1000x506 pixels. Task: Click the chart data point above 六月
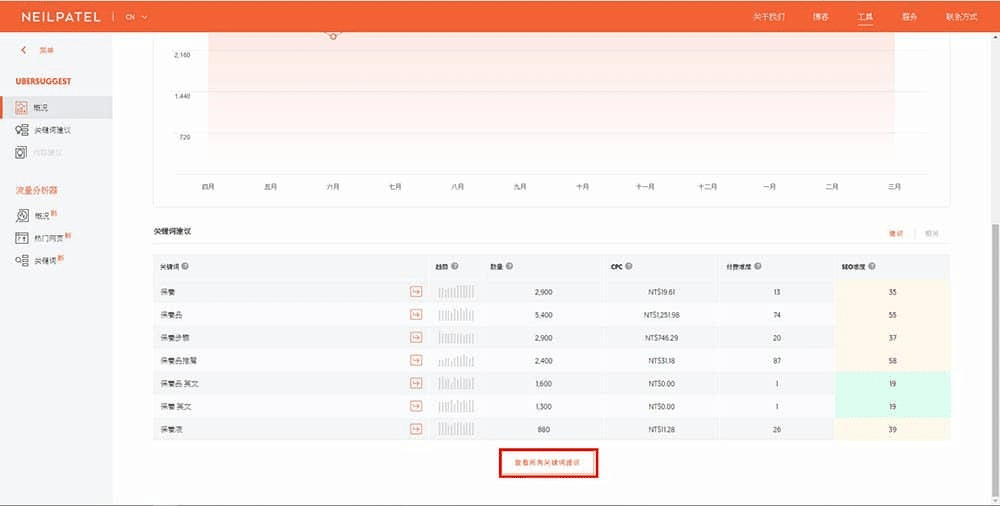(x=333, y=36)
